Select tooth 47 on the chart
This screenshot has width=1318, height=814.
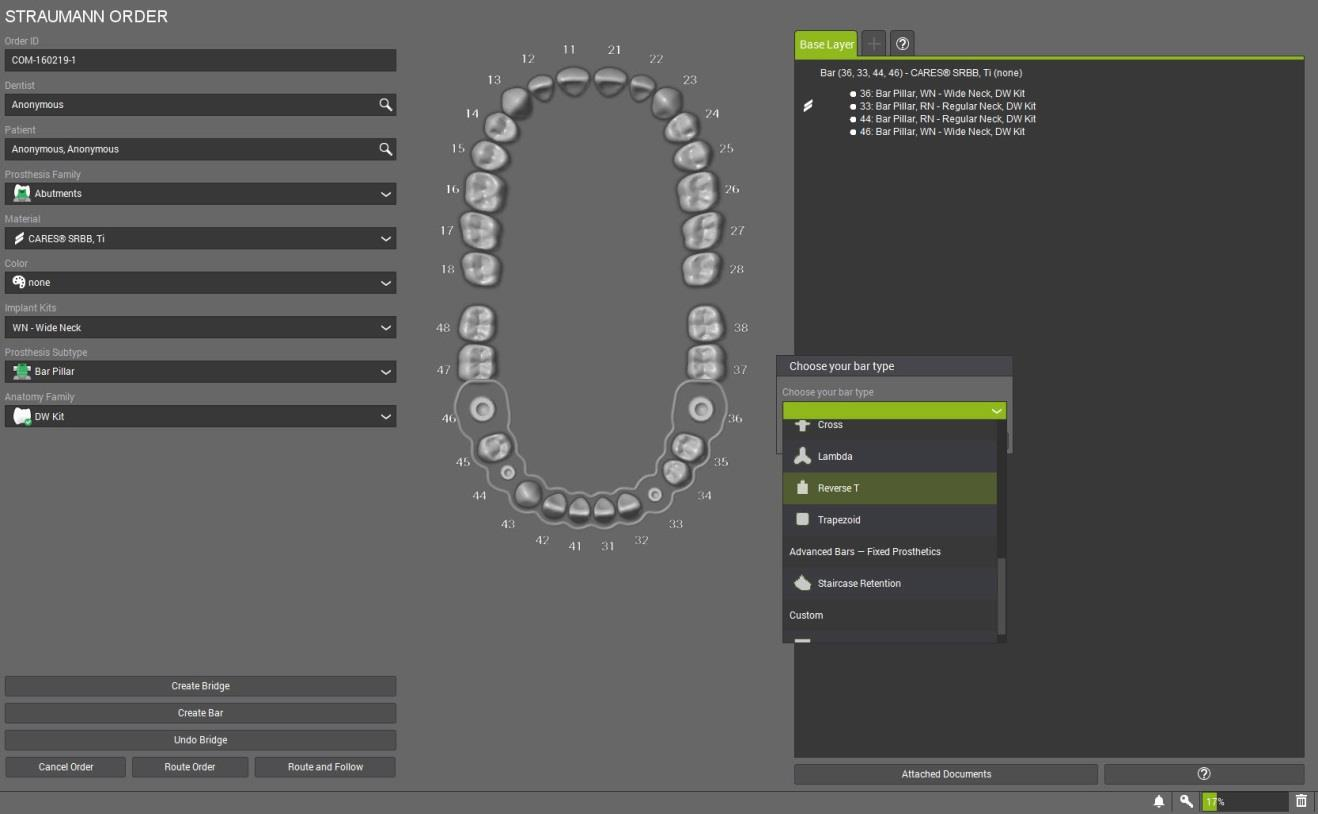click(477, 363)
